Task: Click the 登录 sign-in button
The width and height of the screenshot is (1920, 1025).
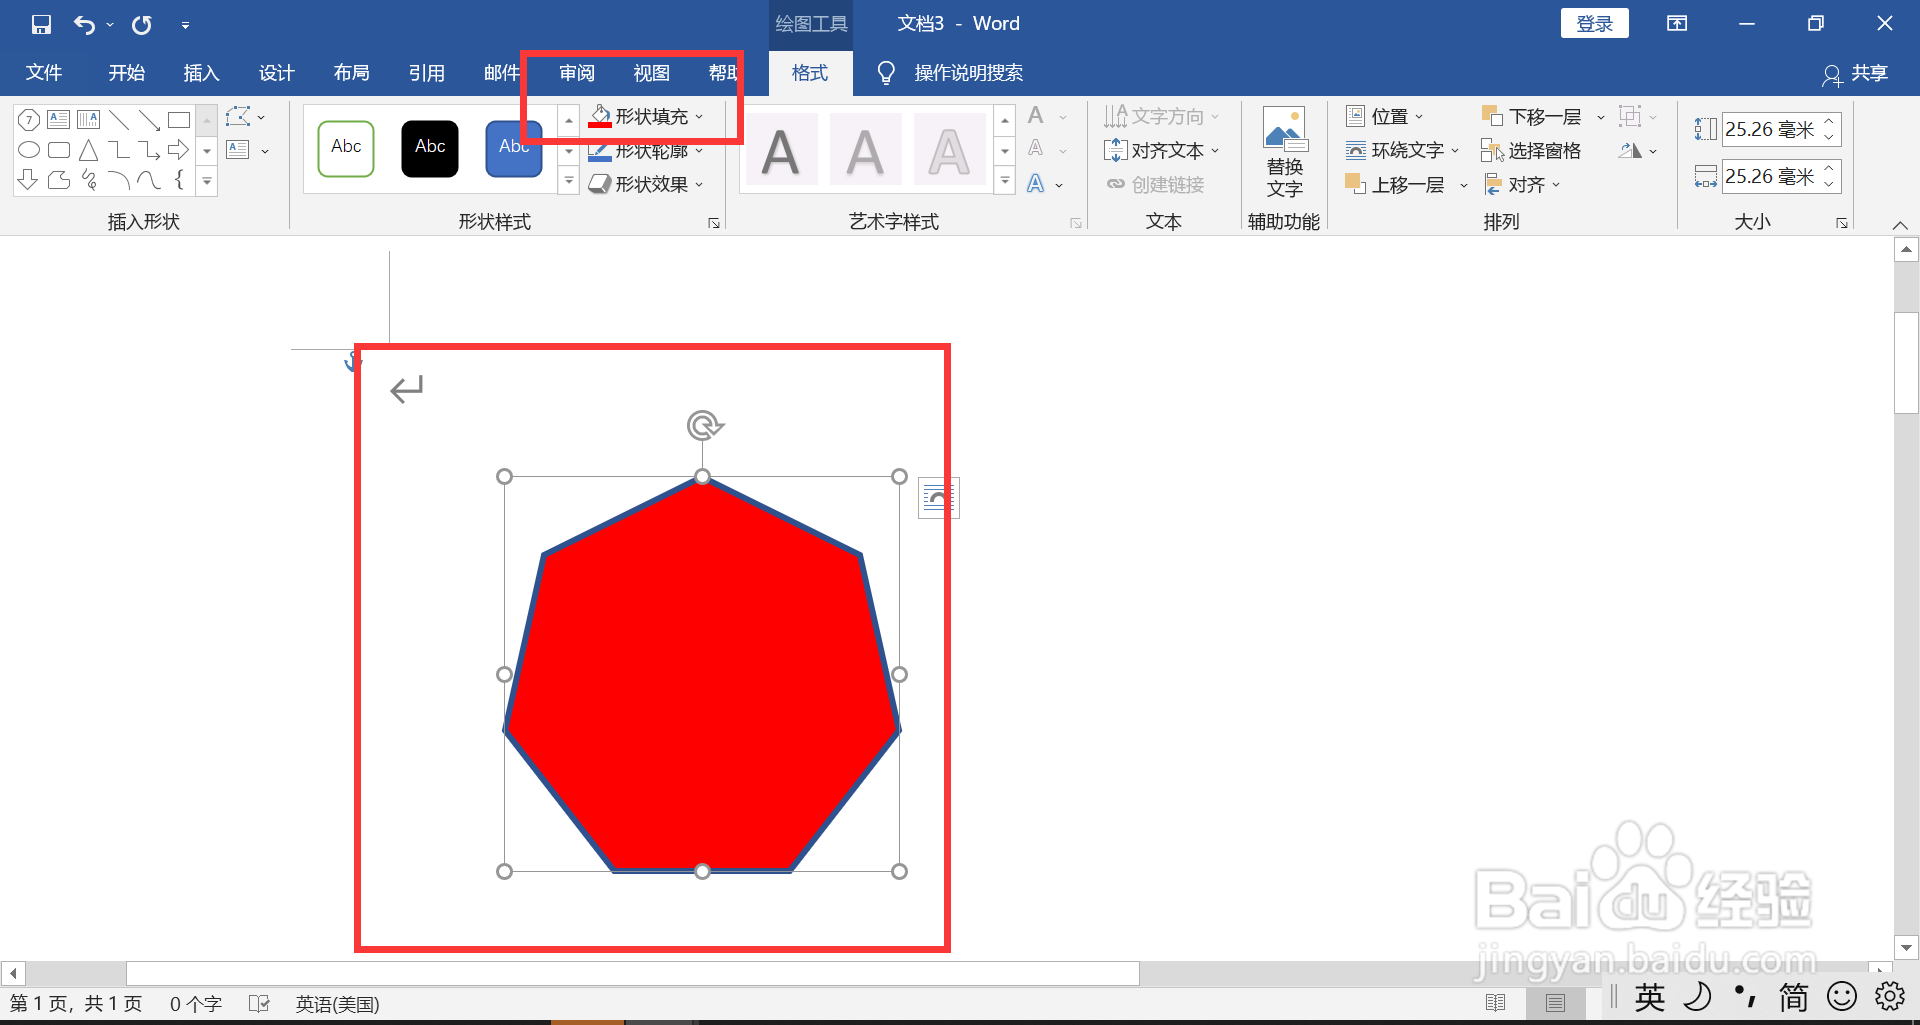Action: tap(1594, 24)
